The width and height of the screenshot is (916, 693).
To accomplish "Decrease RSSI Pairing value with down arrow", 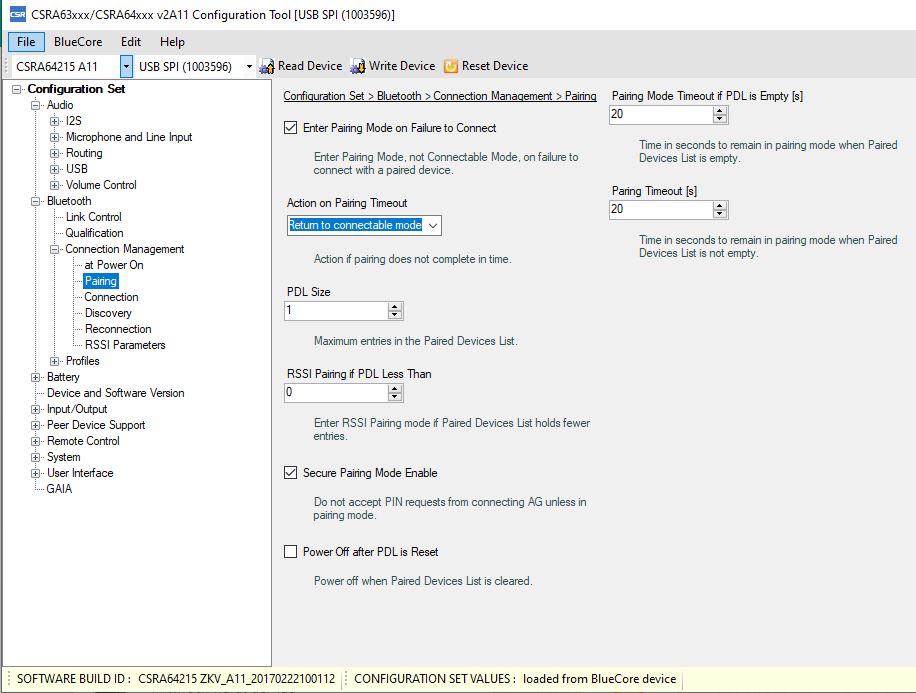I will (x=395, y=397).
